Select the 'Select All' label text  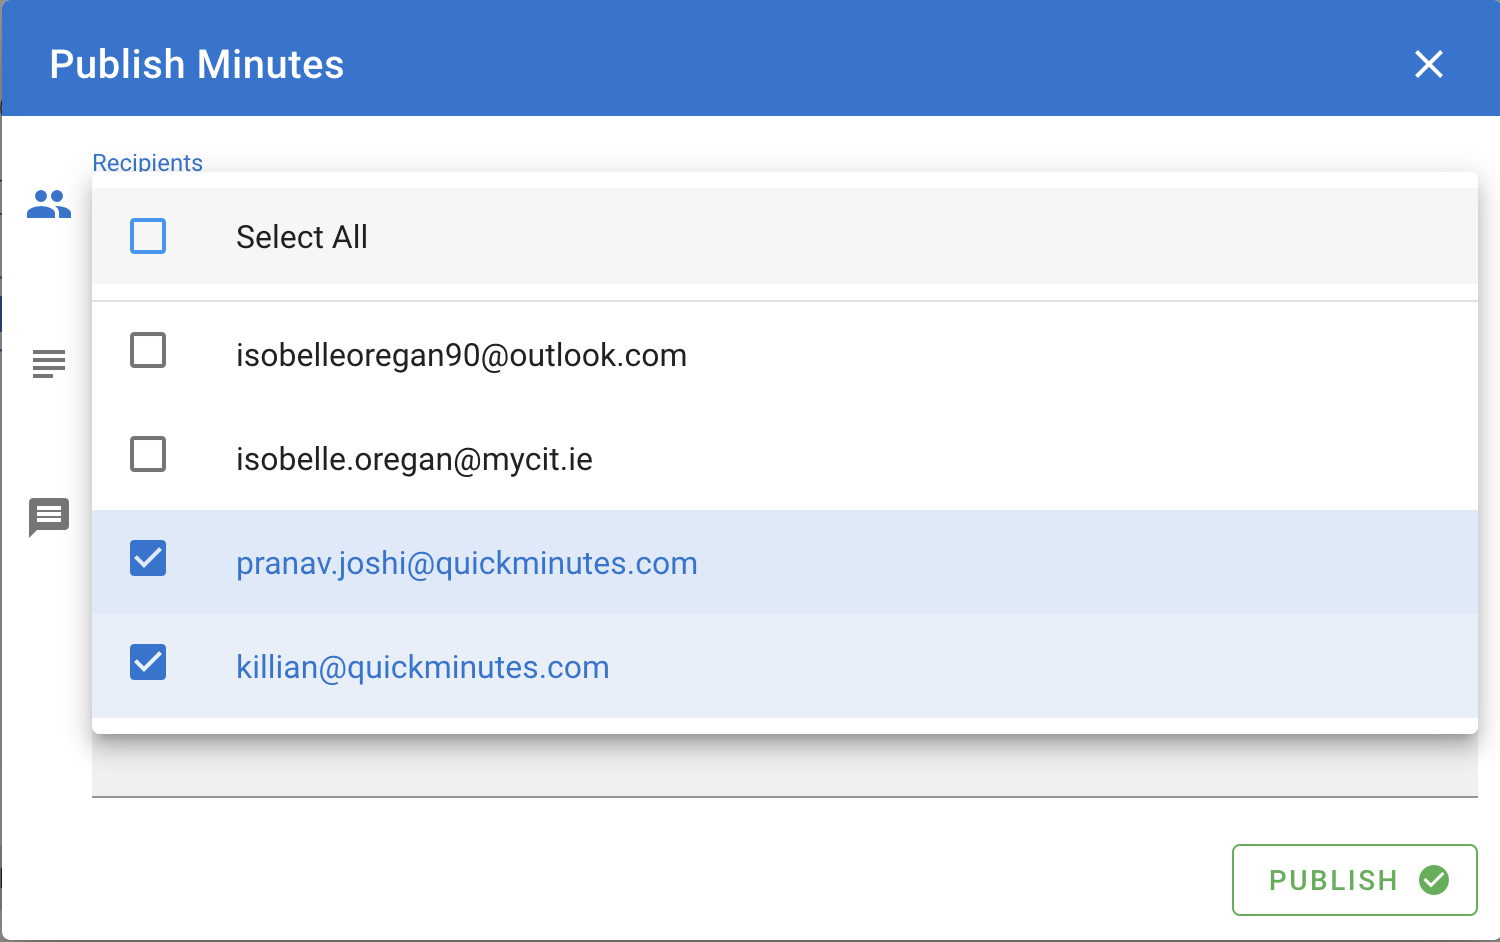(302, 237)
